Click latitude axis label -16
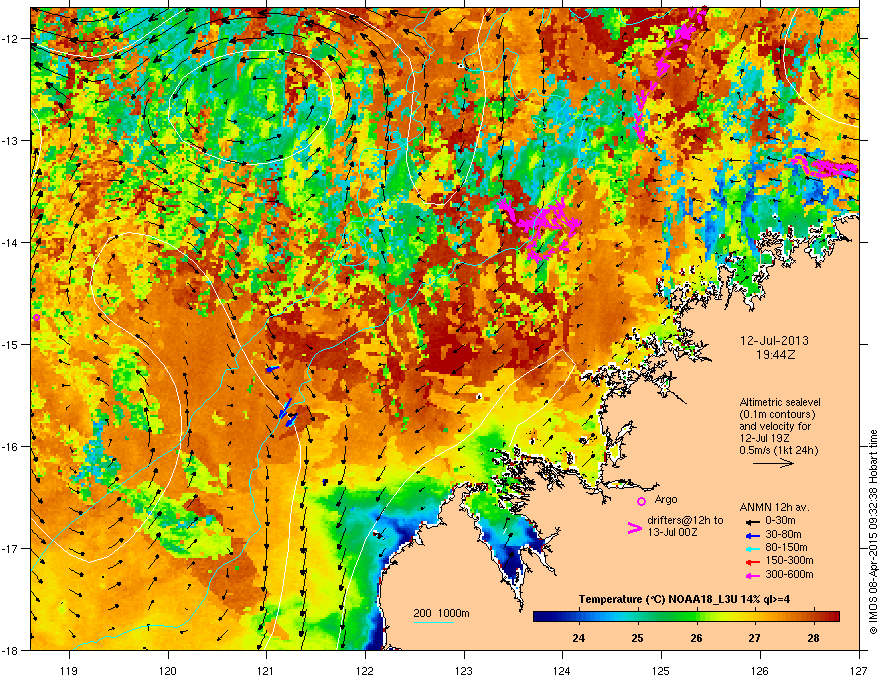The image size is (880, 680). coord(10,447)
